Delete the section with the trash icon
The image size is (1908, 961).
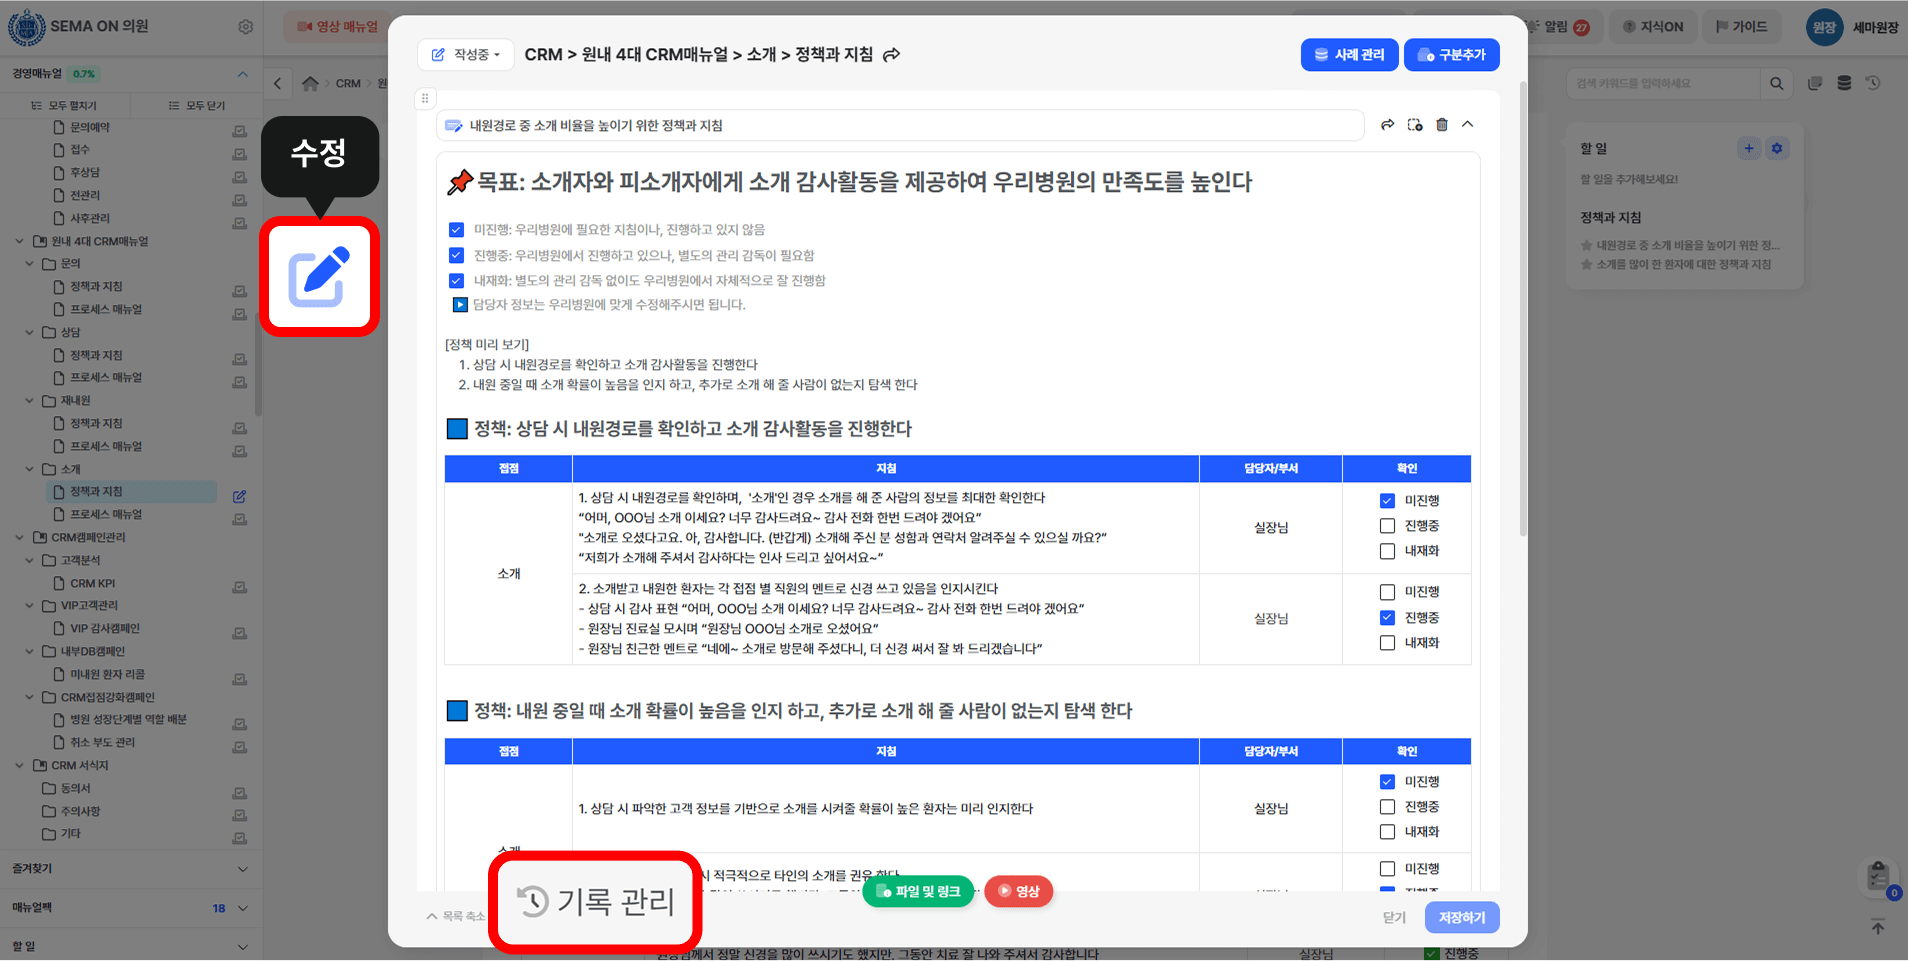click(x=1442, y=125)
